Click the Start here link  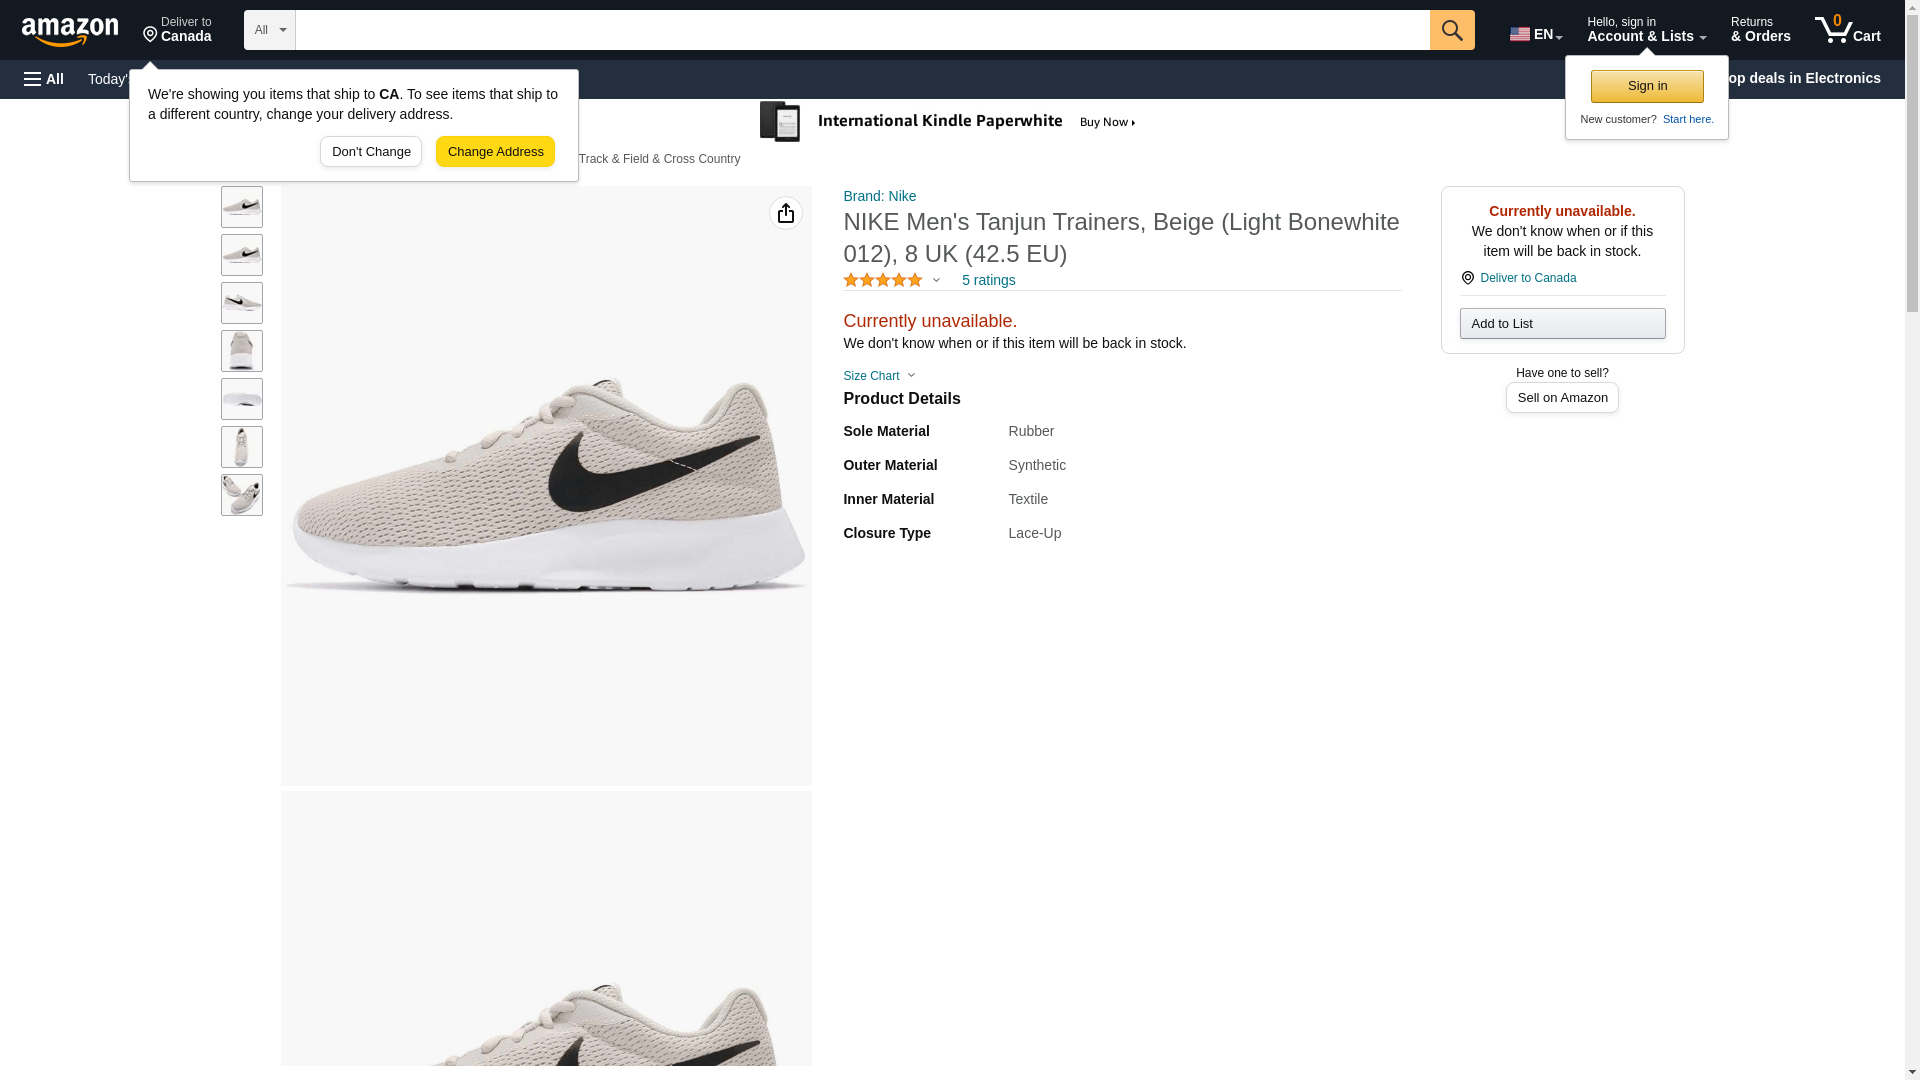tap(1688, 119)
